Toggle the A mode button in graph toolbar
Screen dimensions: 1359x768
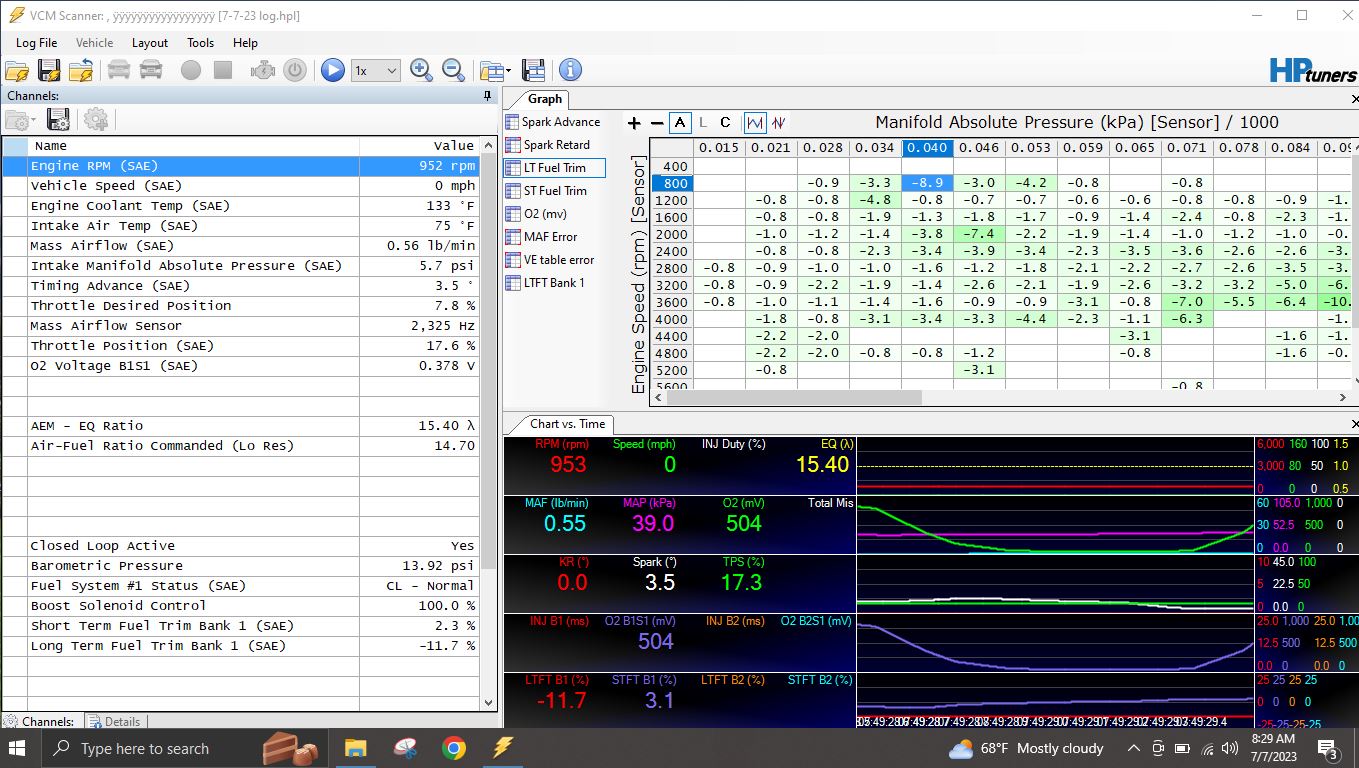(x=681, y=123)
